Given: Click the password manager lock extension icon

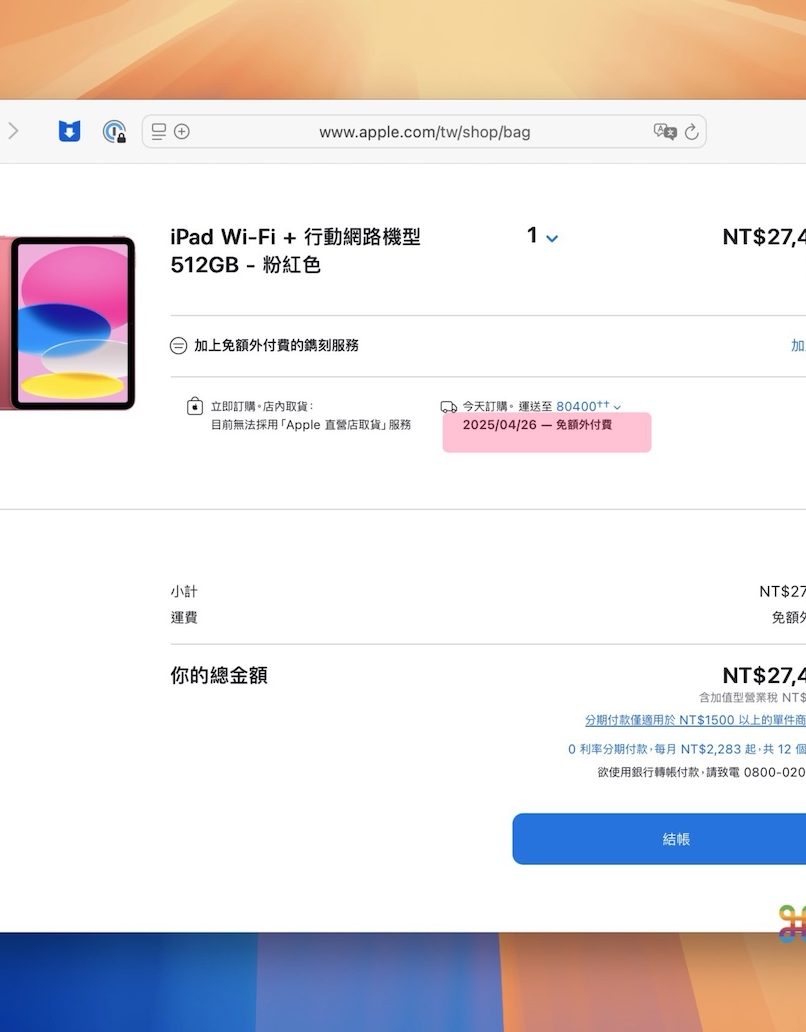Looking at the screenshot, I should pos(115,132).
